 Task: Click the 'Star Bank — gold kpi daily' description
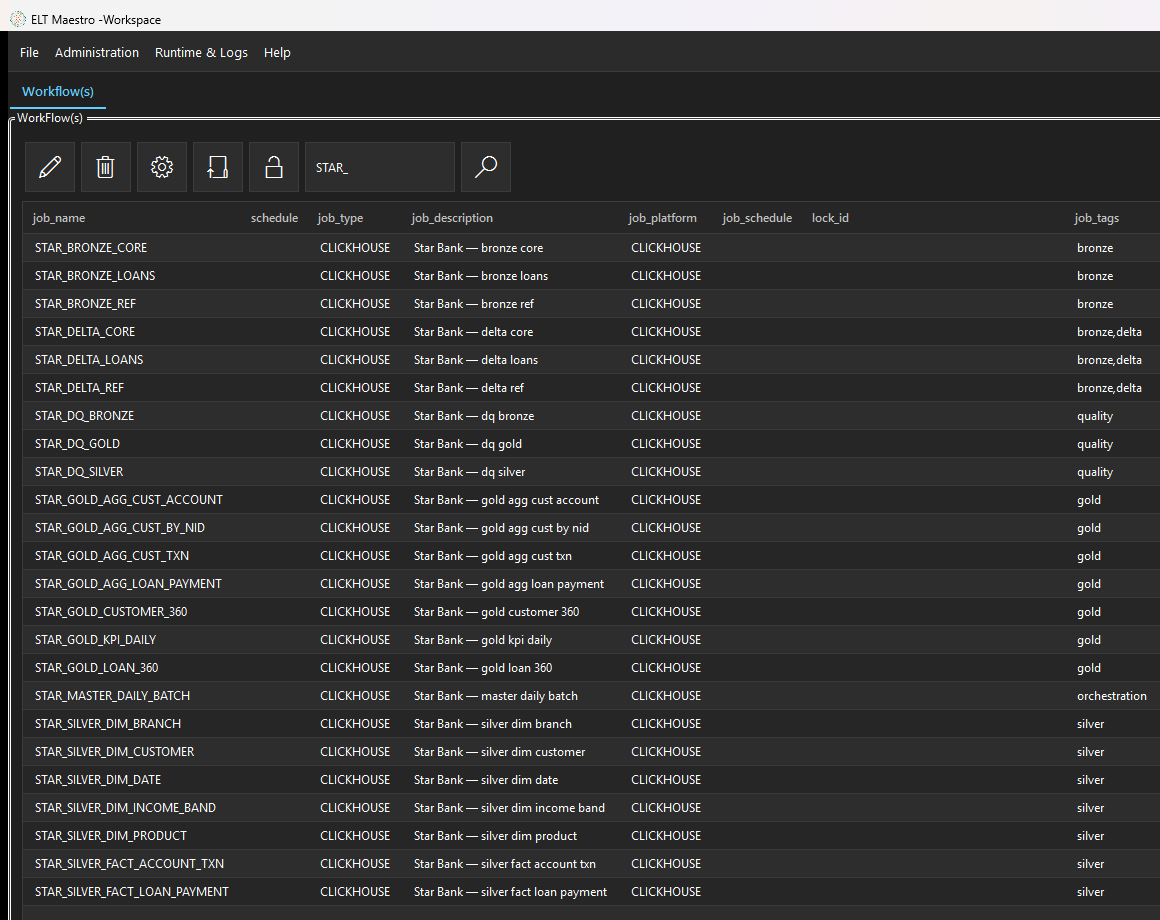point(483,640)
